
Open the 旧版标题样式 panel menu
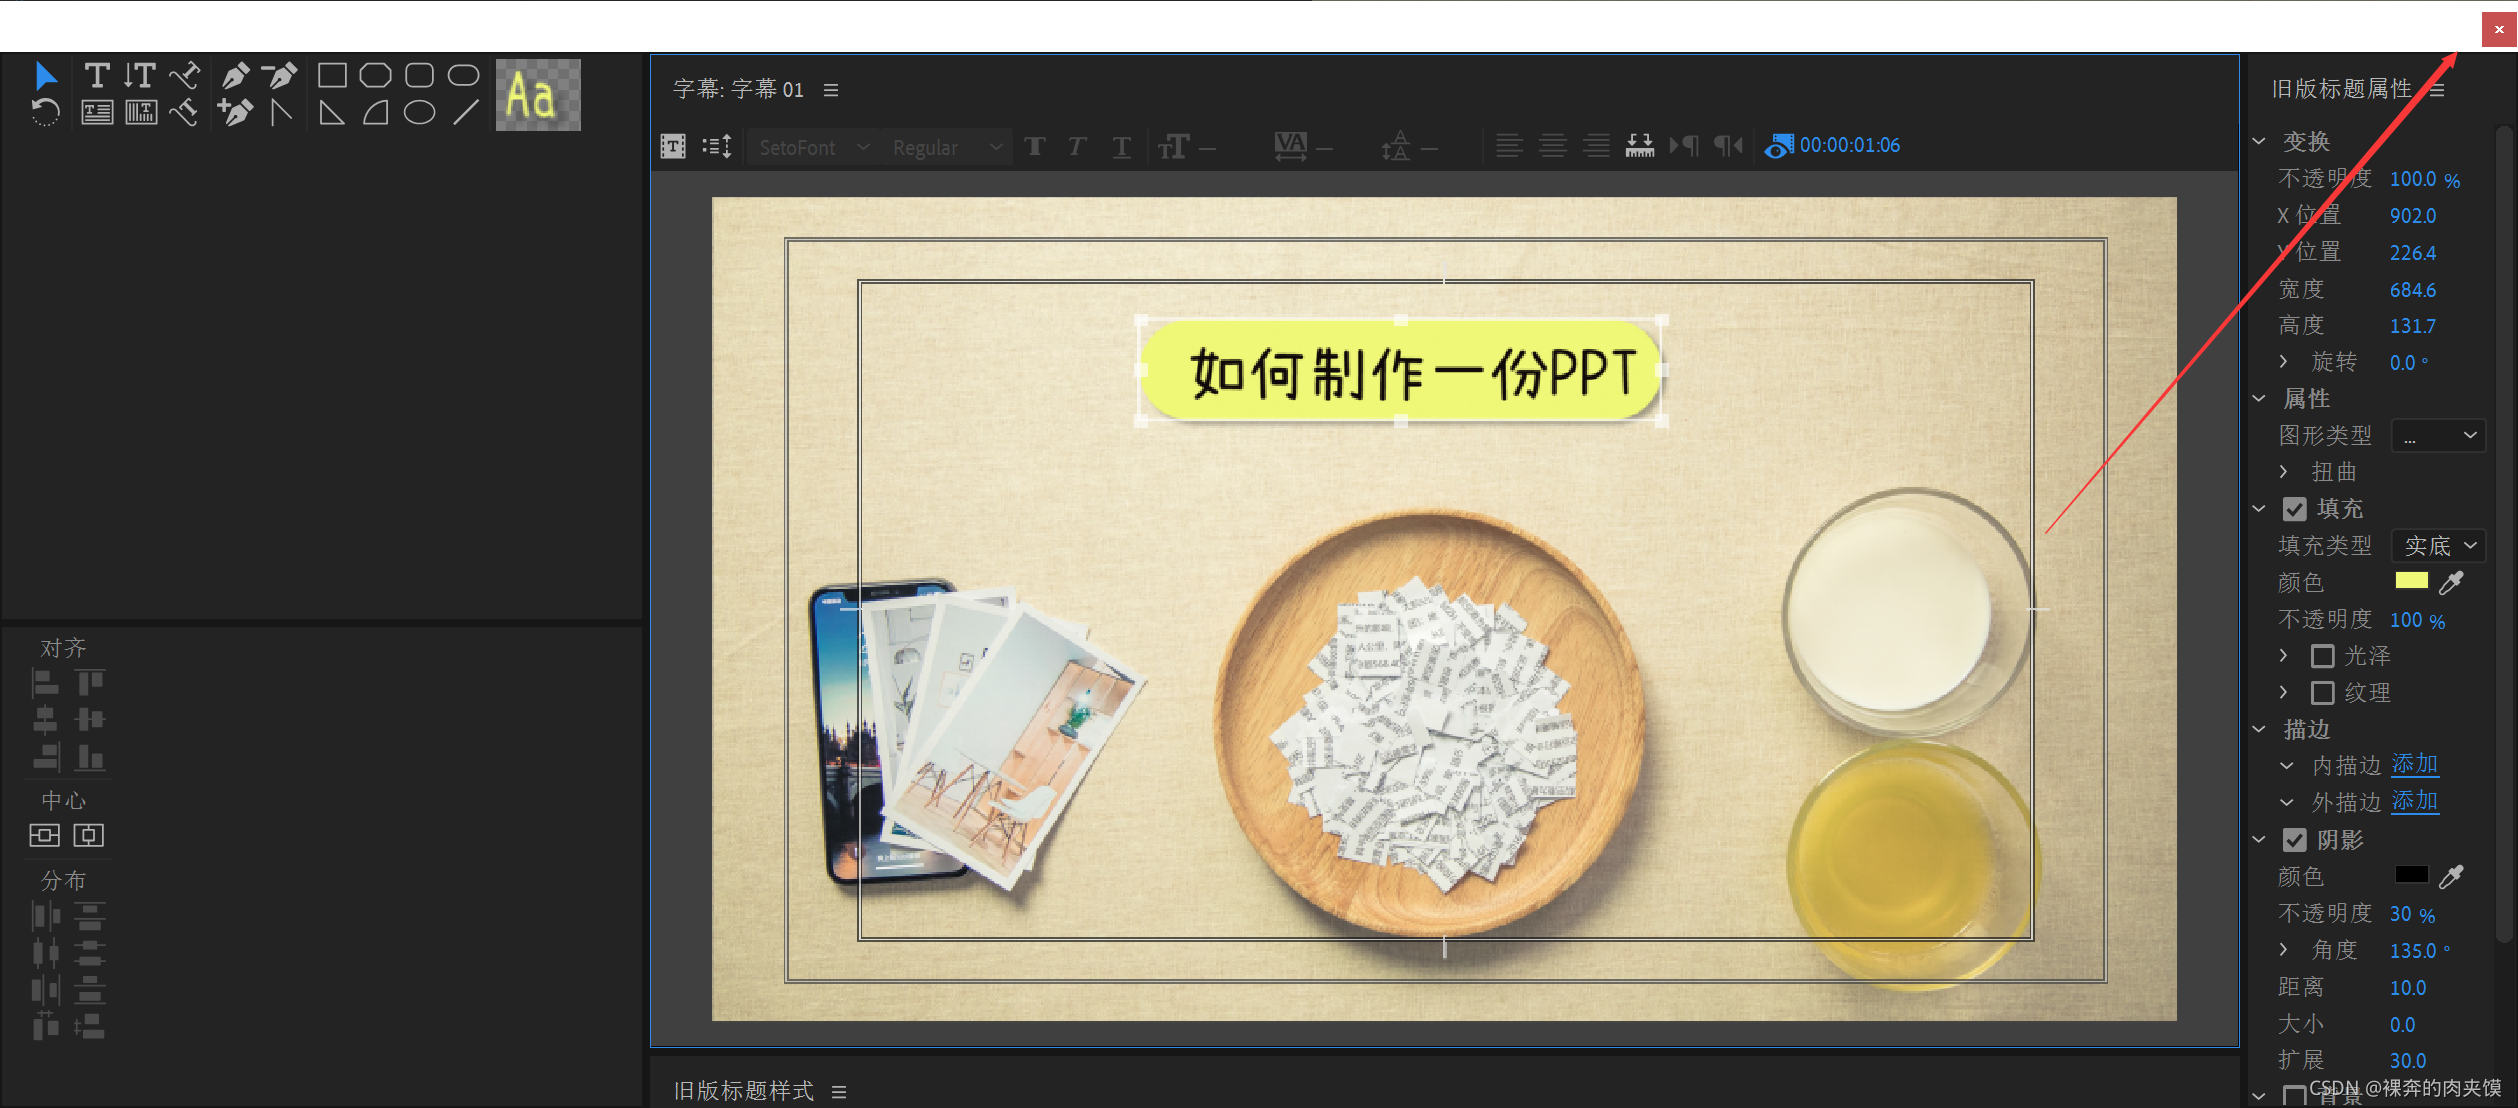pyautogui.click(x=839, y=1091)
